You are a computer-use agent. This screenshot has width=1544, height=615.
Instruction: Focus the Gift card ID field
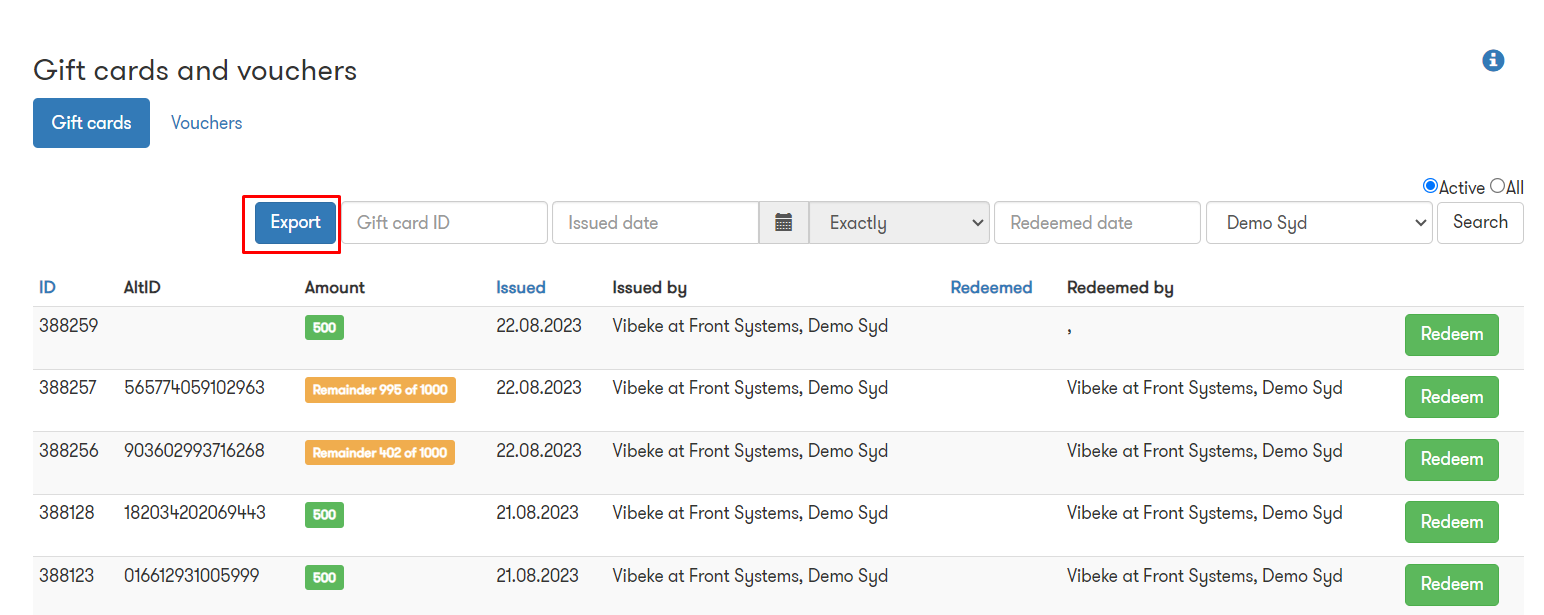(445, 223)
